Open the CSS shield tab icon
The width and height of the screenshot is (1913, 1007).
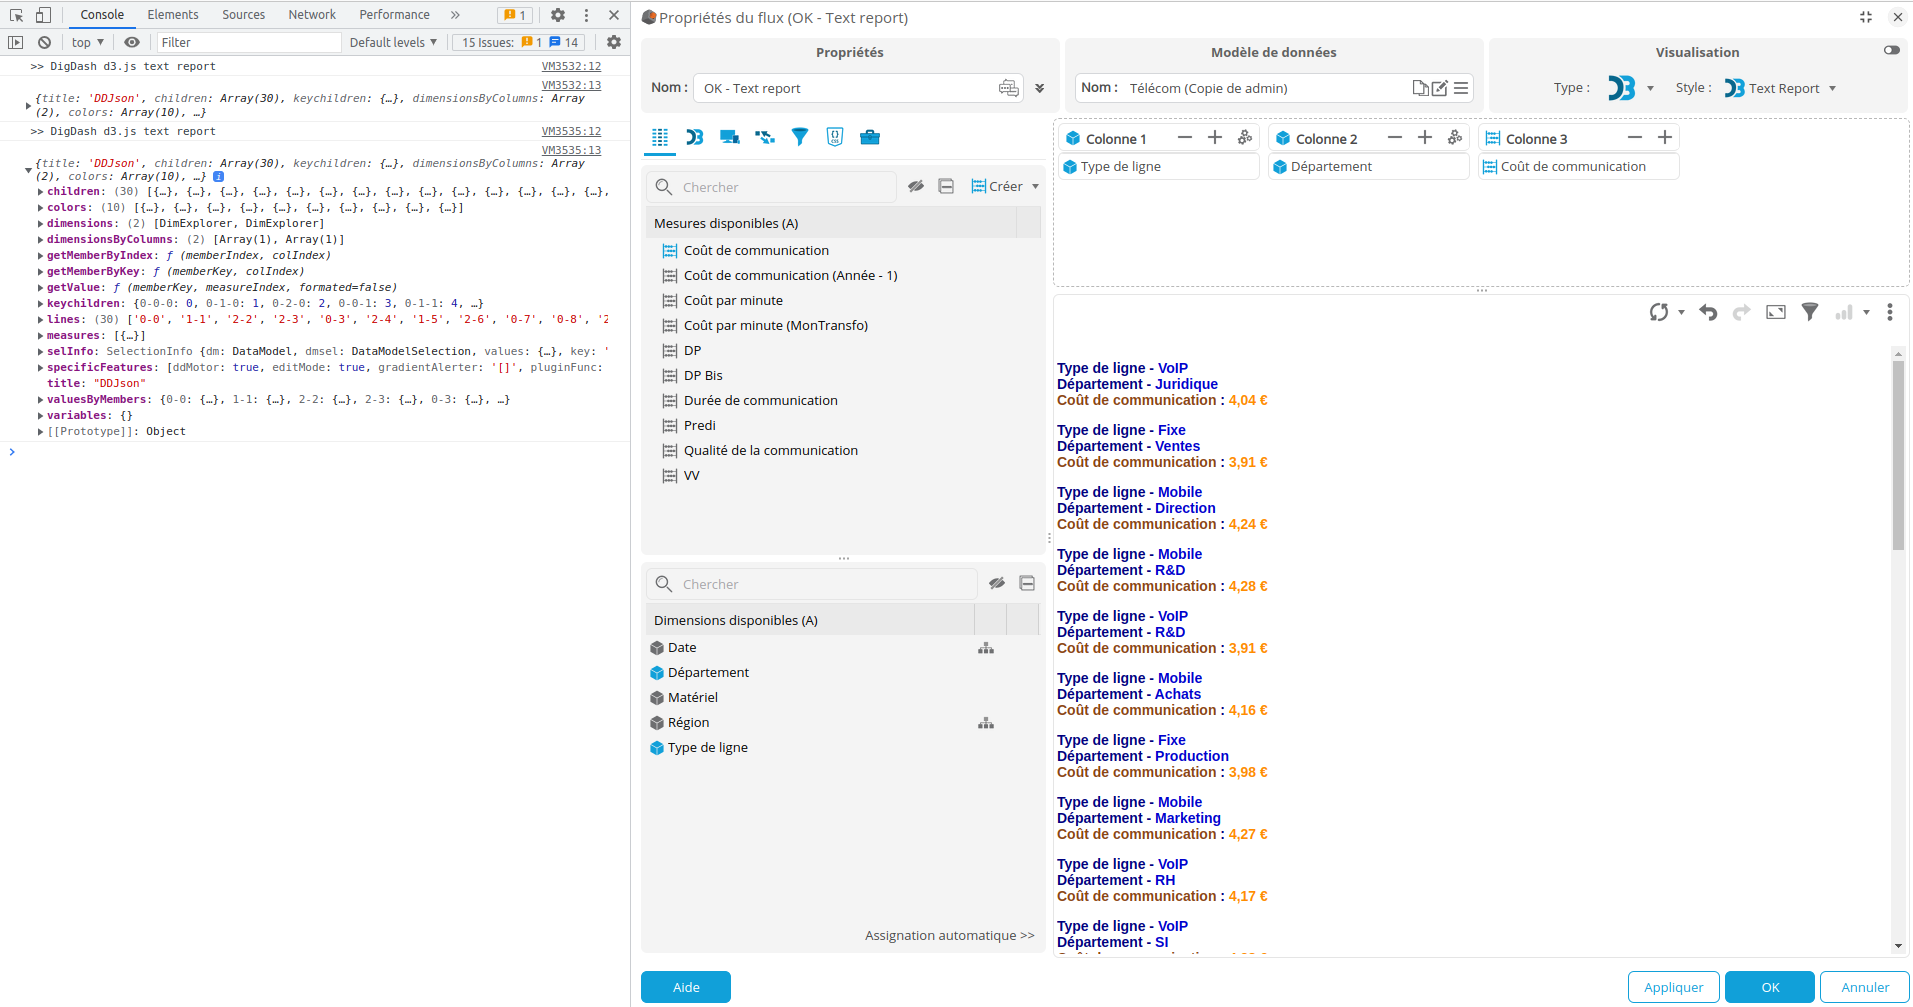pos(835,137)
